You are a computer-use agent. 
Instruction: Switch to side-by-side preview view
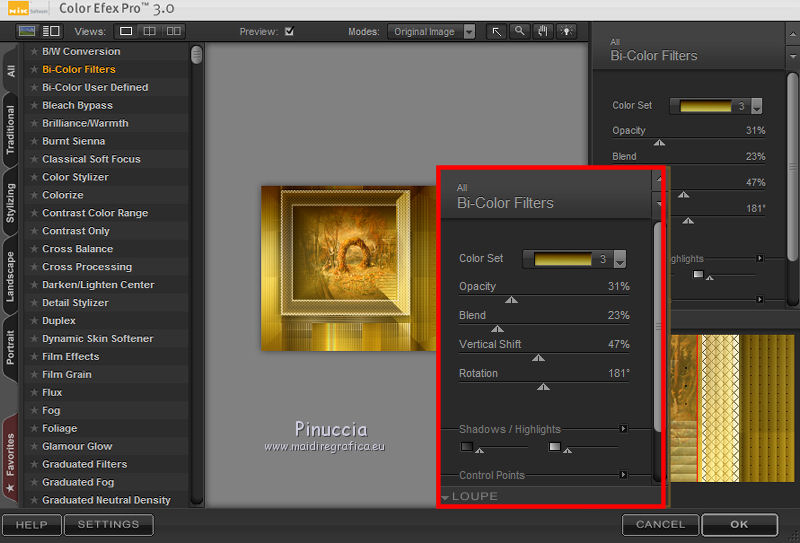tap(173, 31)
